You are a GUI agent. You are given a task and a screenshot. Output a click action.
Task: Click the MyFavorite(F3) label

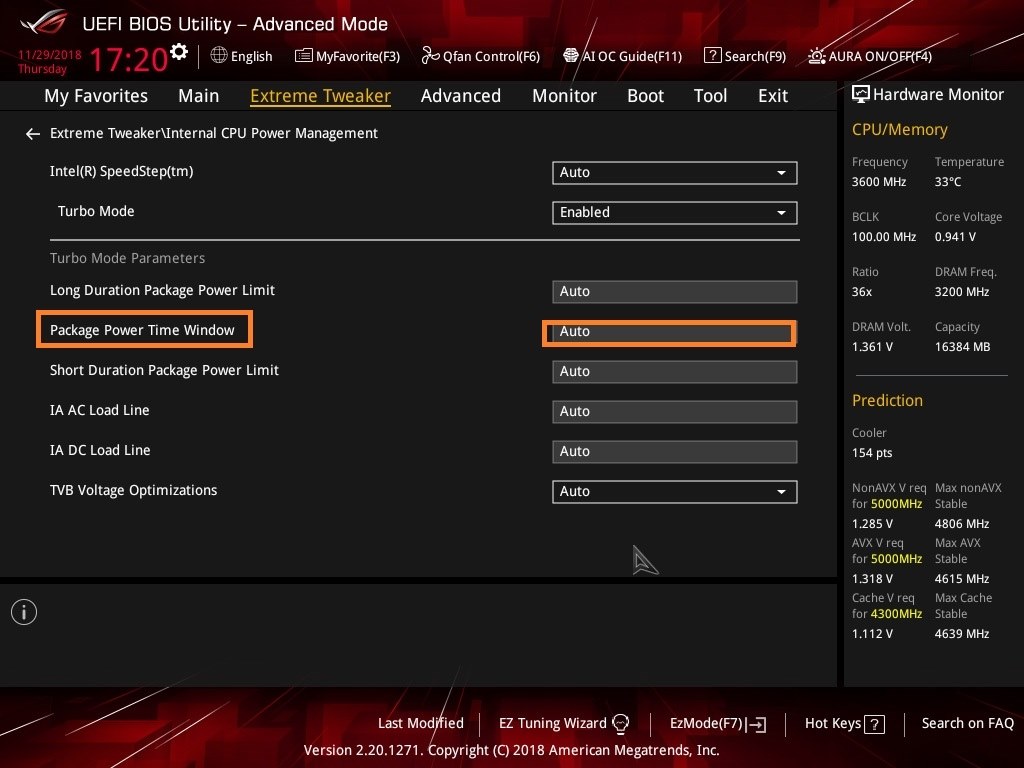tap(358, 56)
